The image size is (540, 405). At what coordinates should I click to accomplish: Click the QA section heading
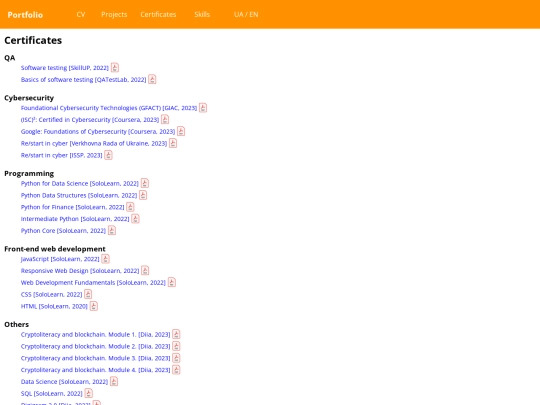click(10, 58)
